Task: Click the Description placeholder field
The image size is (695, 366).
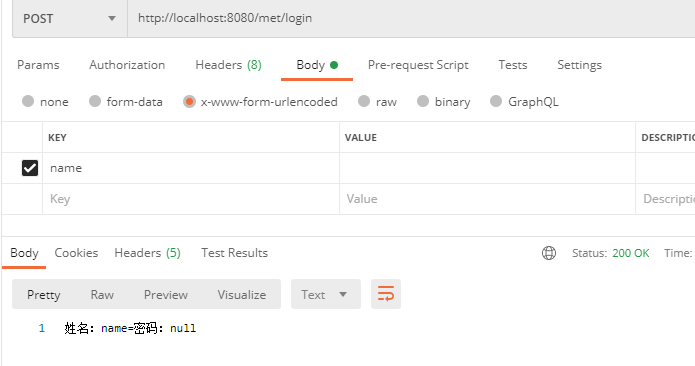Action: (x=665, y=199)
